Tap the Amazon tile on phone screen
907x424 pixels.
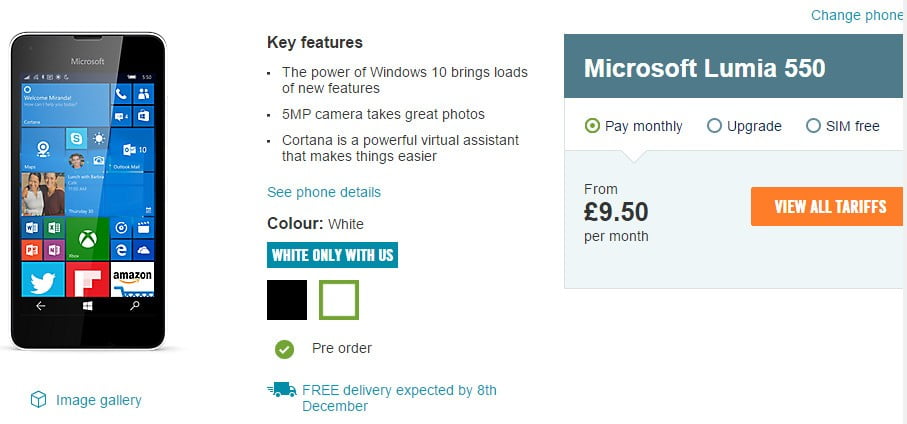pyautogui.click(x=132, y=280)
